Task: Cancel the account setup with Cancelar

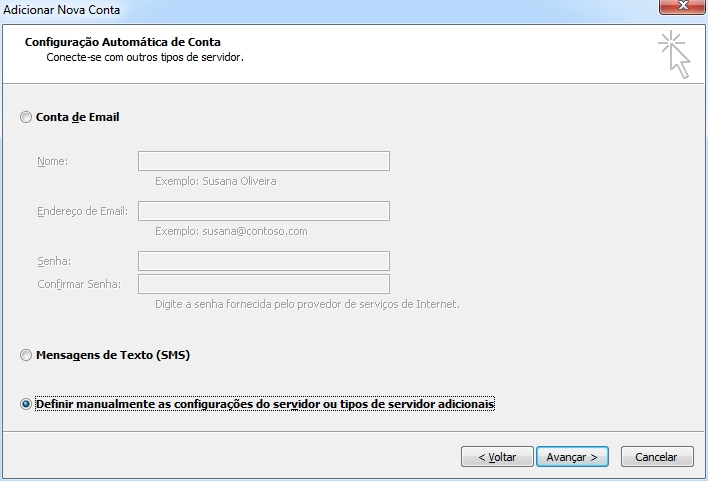Action: point(657,457)
